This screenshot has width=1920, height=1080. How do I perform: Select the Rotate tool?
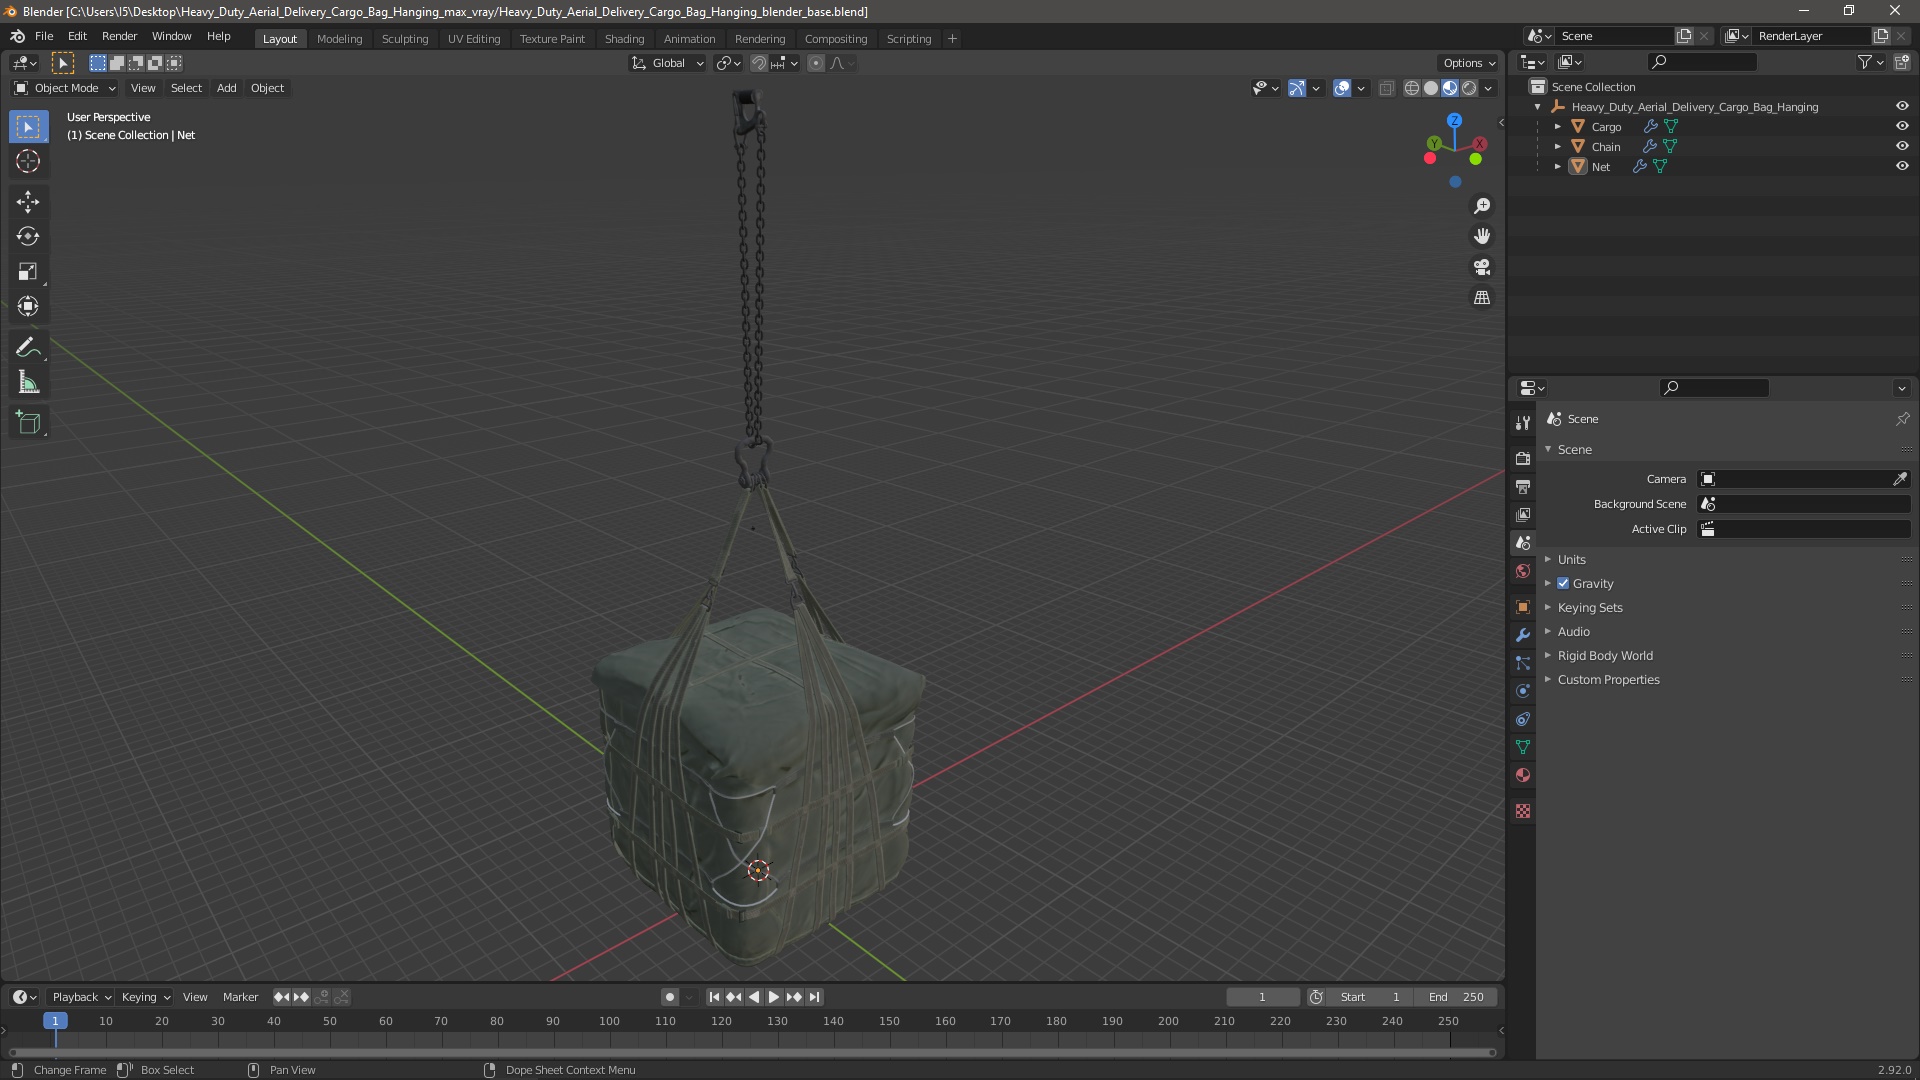pos(28,237)
